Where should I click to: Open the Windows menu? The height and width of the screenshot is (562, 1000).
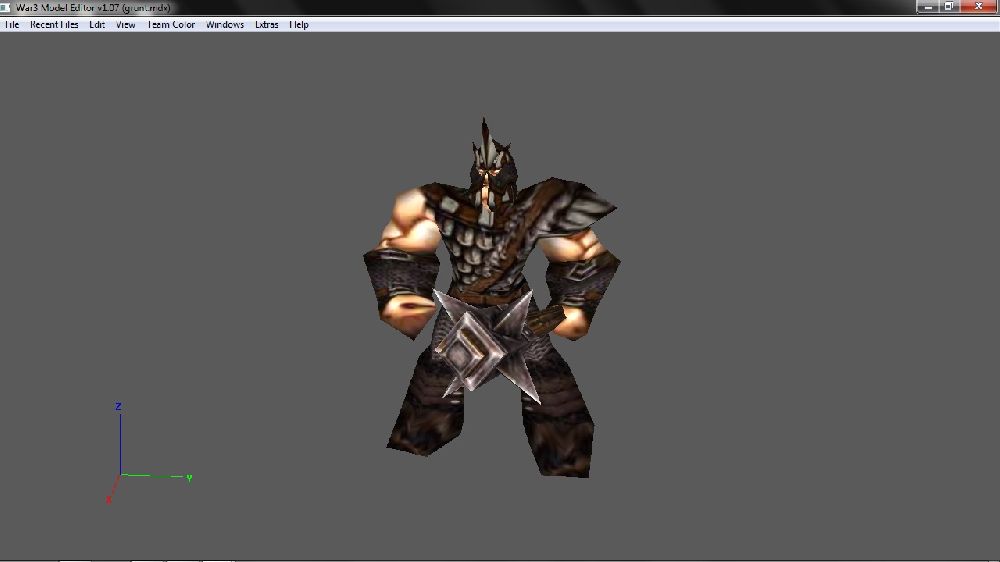tap(224, 25)
